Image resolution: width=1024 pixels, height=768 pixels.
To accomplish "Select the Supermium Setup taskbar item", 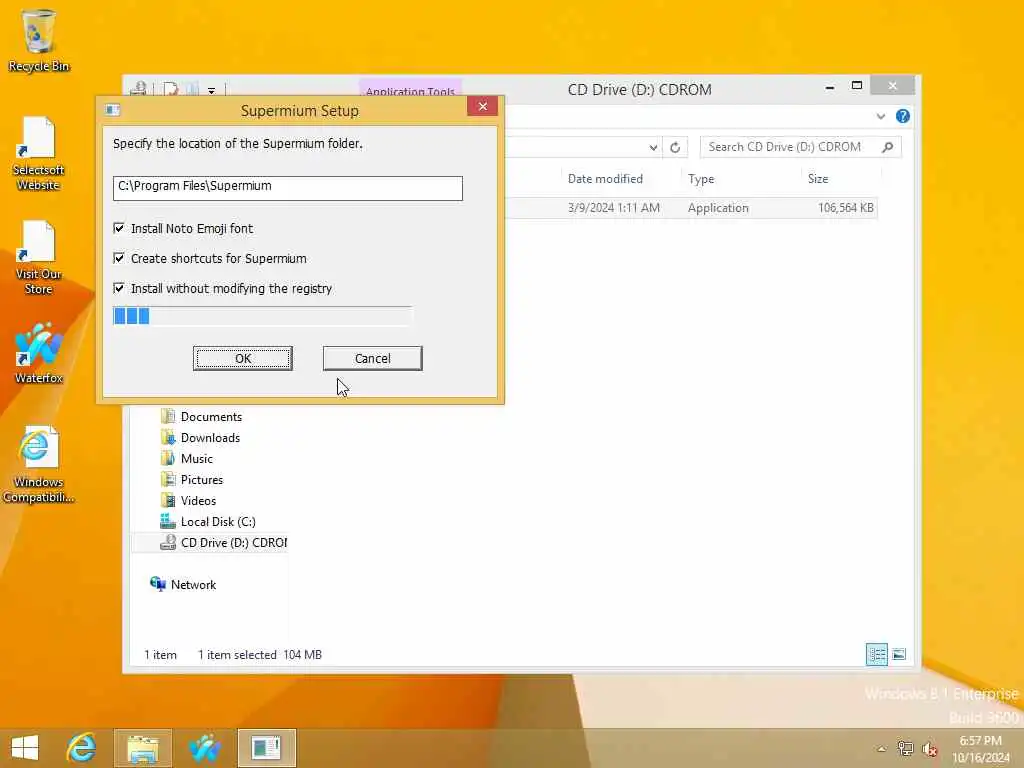I will 266,748.
